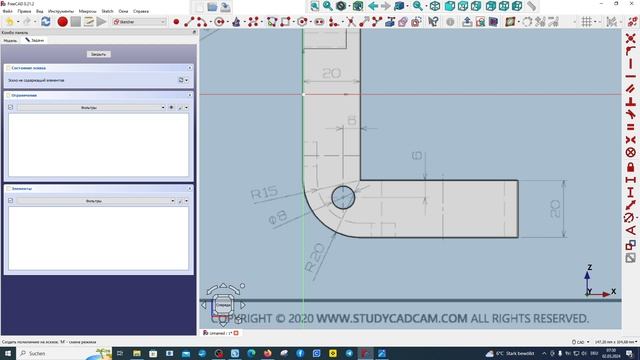
Task: Toggle the constraints list master checkbox
Action: tap(11, 108)
